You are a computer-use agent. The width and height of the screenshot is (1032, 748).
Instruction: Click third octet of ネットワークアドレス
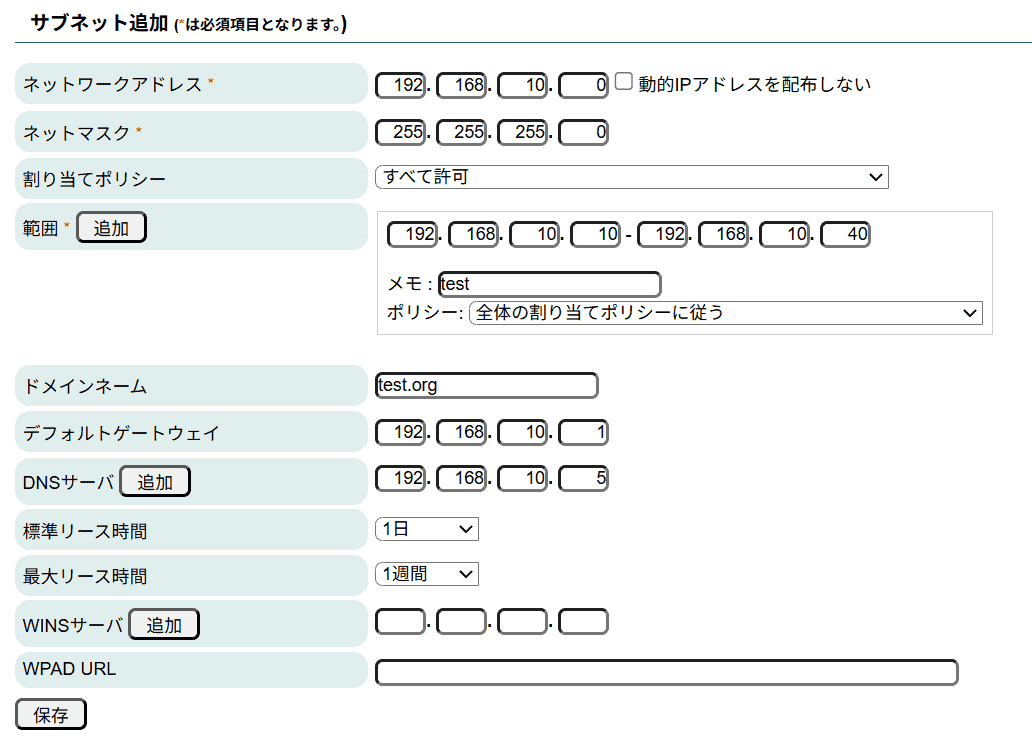pyautogui.click(x=522, y=86)
